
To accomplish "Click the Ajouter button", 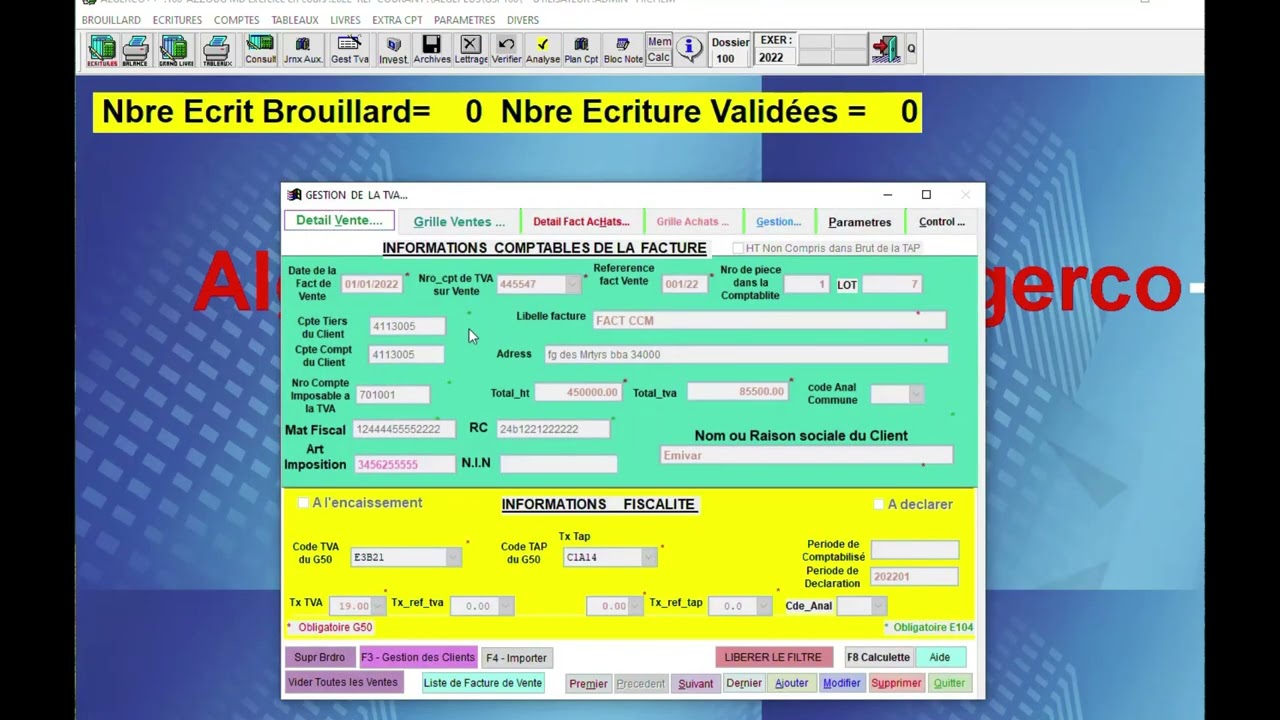I will [x=791, y=684].
